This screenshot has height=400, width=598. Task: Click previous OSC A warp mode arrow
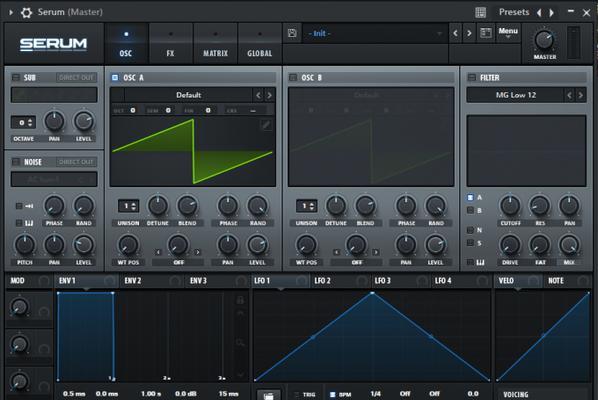(x=158, y=252)
